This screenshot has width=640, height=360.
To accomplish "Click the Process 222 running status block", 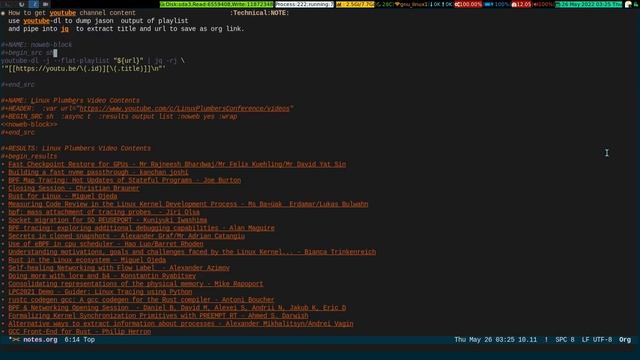I will (304, 4).
